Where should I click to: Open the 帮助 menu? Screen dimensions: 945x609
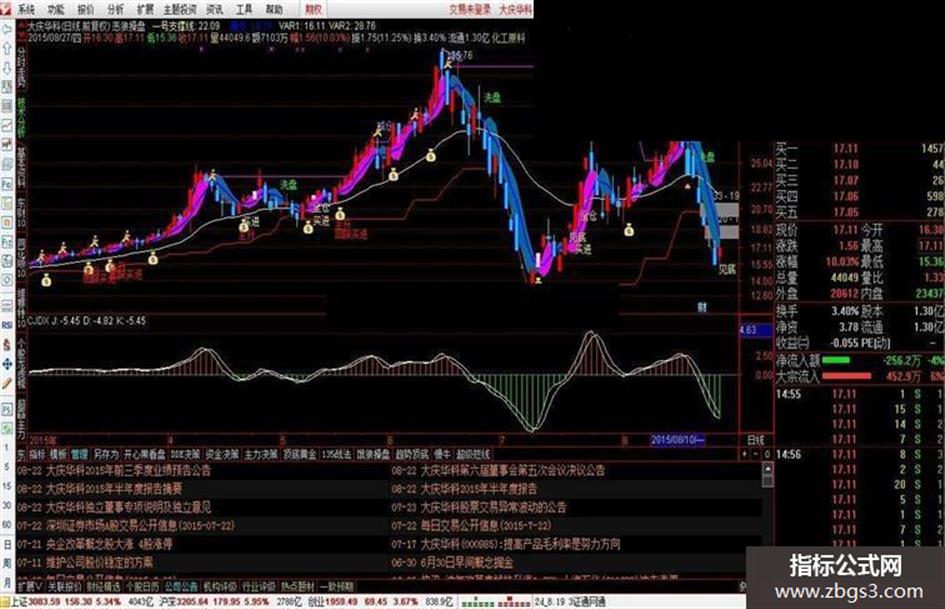274,9
